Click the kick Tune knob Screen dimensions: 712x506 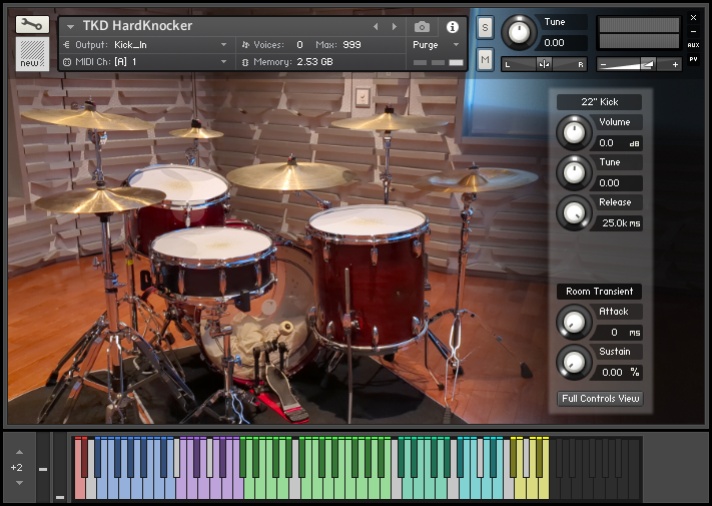pyautogui.click(x=574, y=173)
